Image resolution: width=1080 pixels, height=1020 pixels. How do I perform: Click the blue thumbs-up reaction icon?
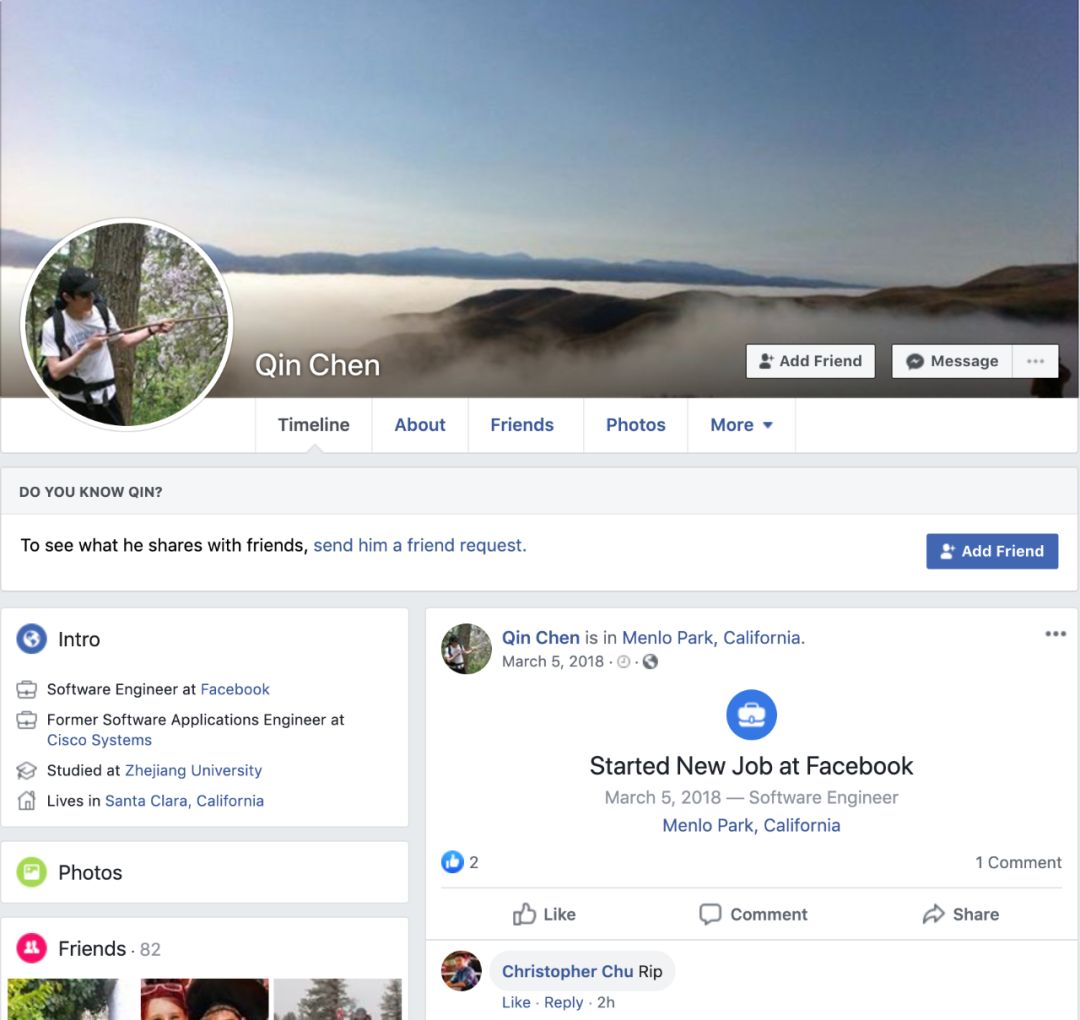tap(453, 862)
